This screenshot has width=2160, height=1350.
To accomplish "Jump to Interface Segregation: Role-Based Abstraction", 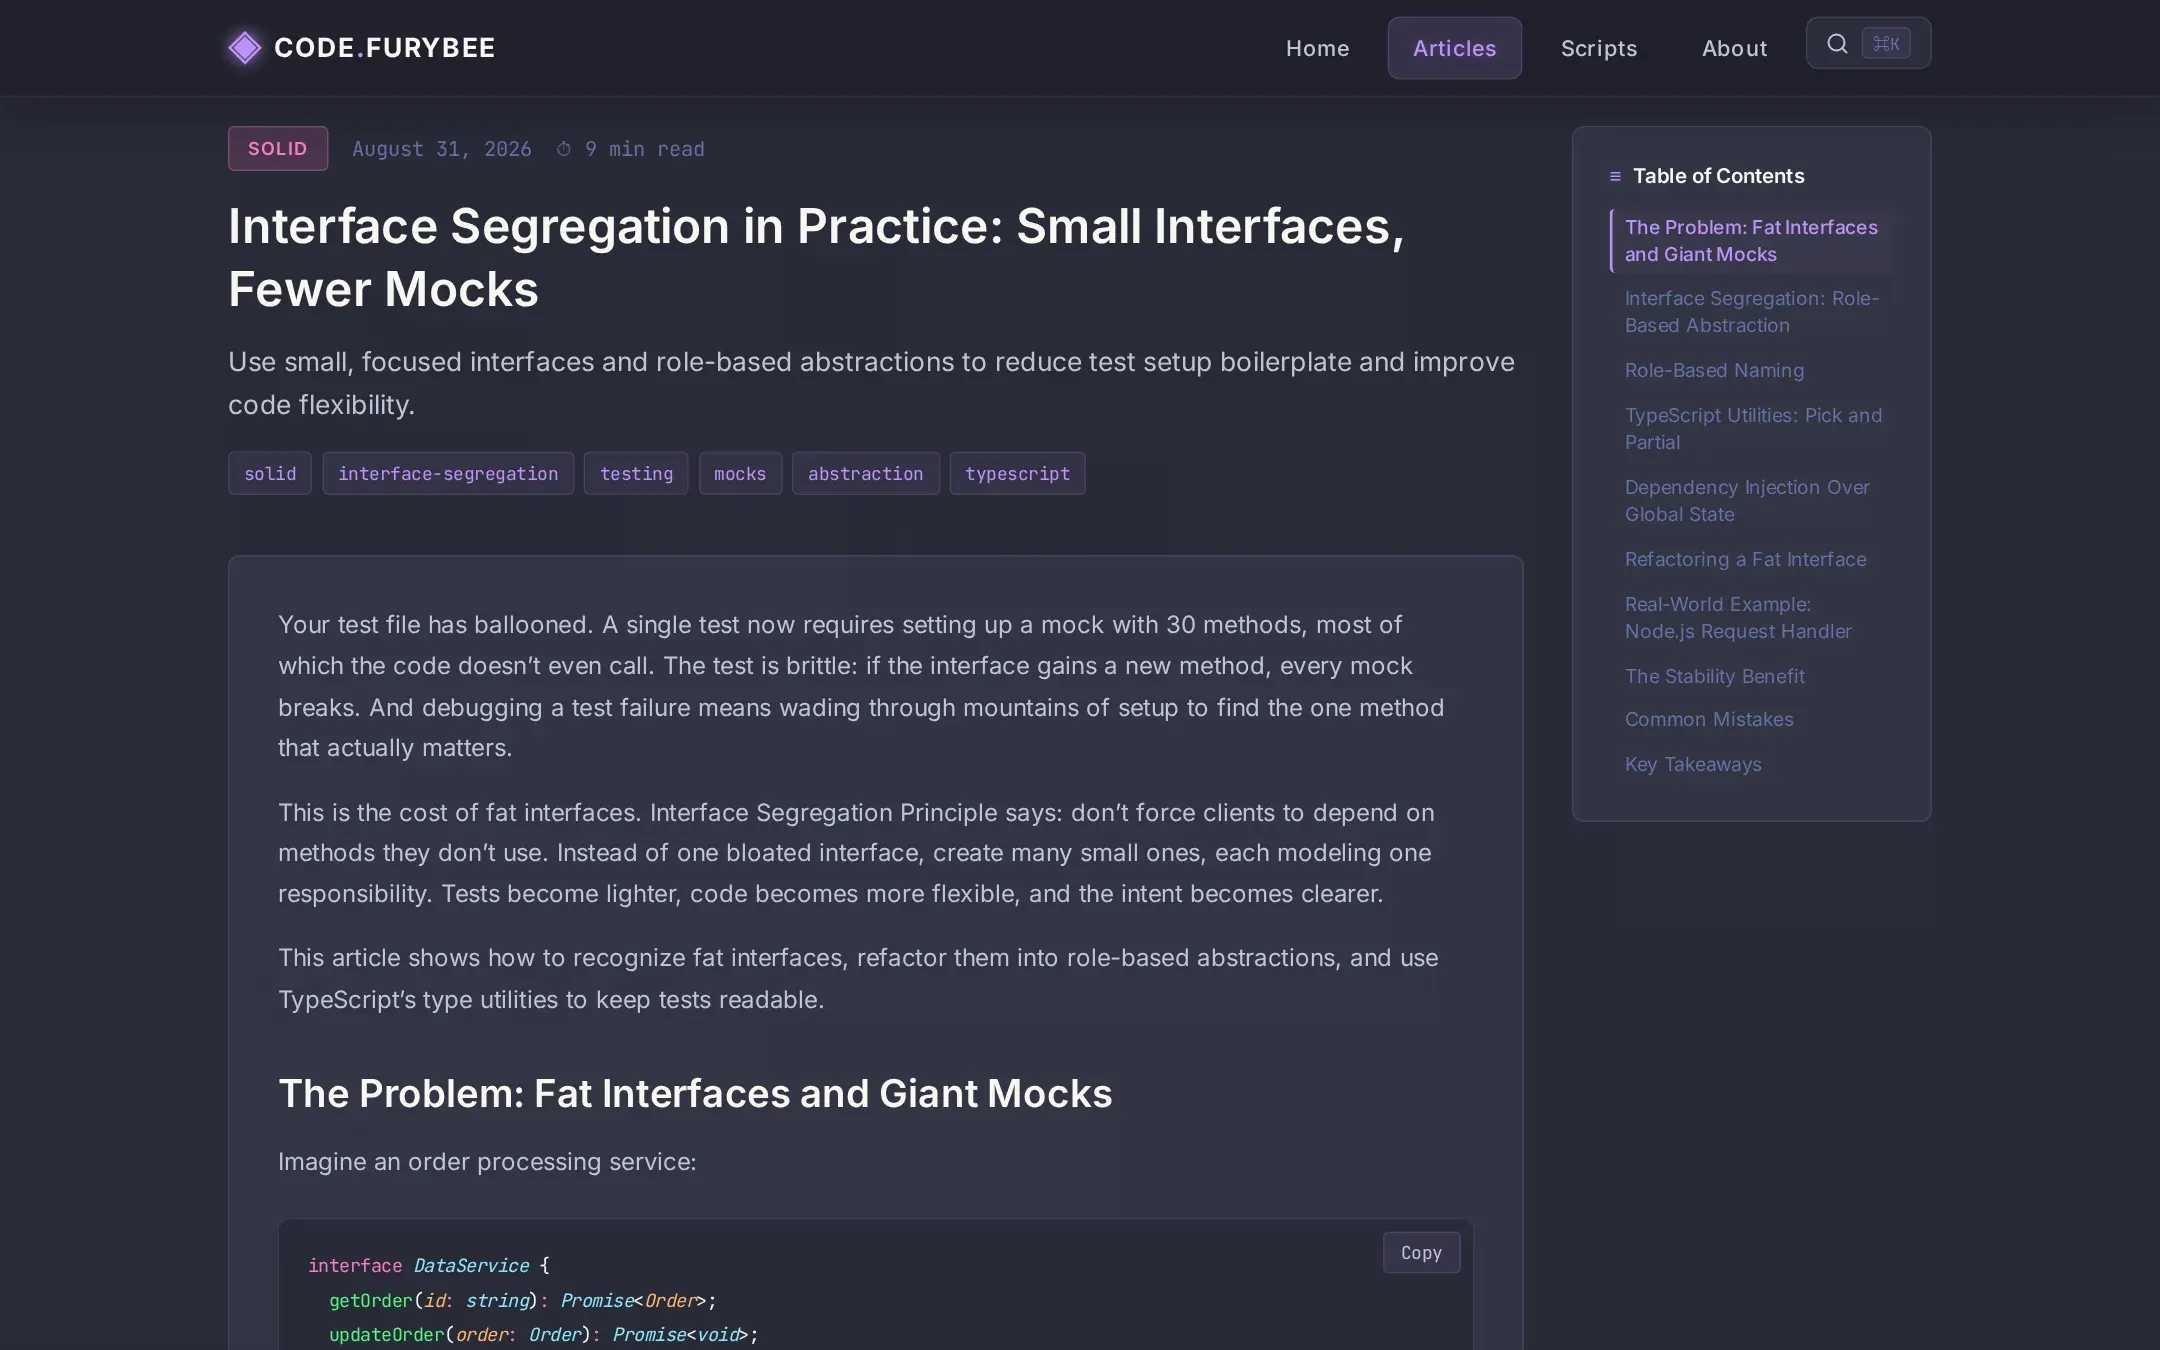I will (x=1752, y=312).
